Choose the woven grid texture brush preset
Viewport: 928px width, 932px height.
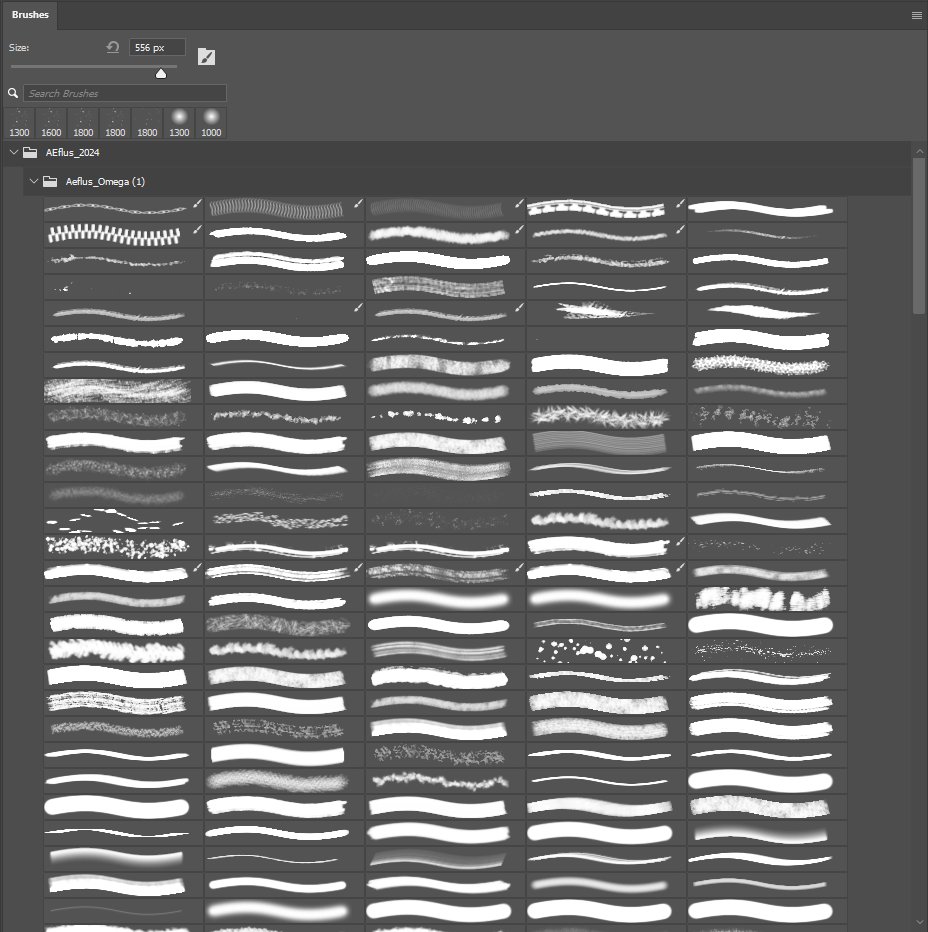click(x=445, y=287)
